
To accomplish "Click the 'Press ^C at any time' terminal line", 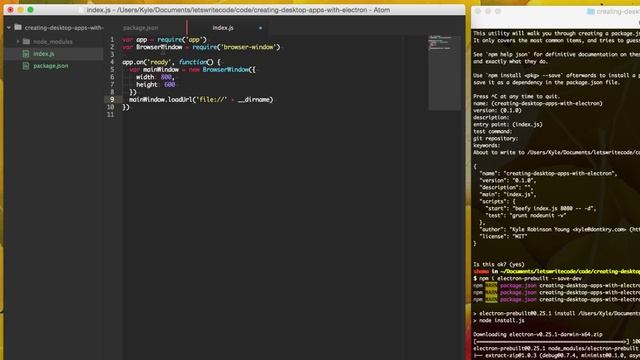I will click(x=517, y=97).
